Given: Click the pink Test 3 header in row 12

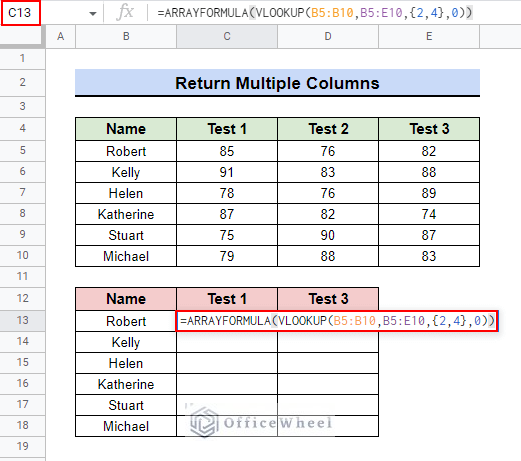Looking at the screenshot, I should click(x=328, y=299).
